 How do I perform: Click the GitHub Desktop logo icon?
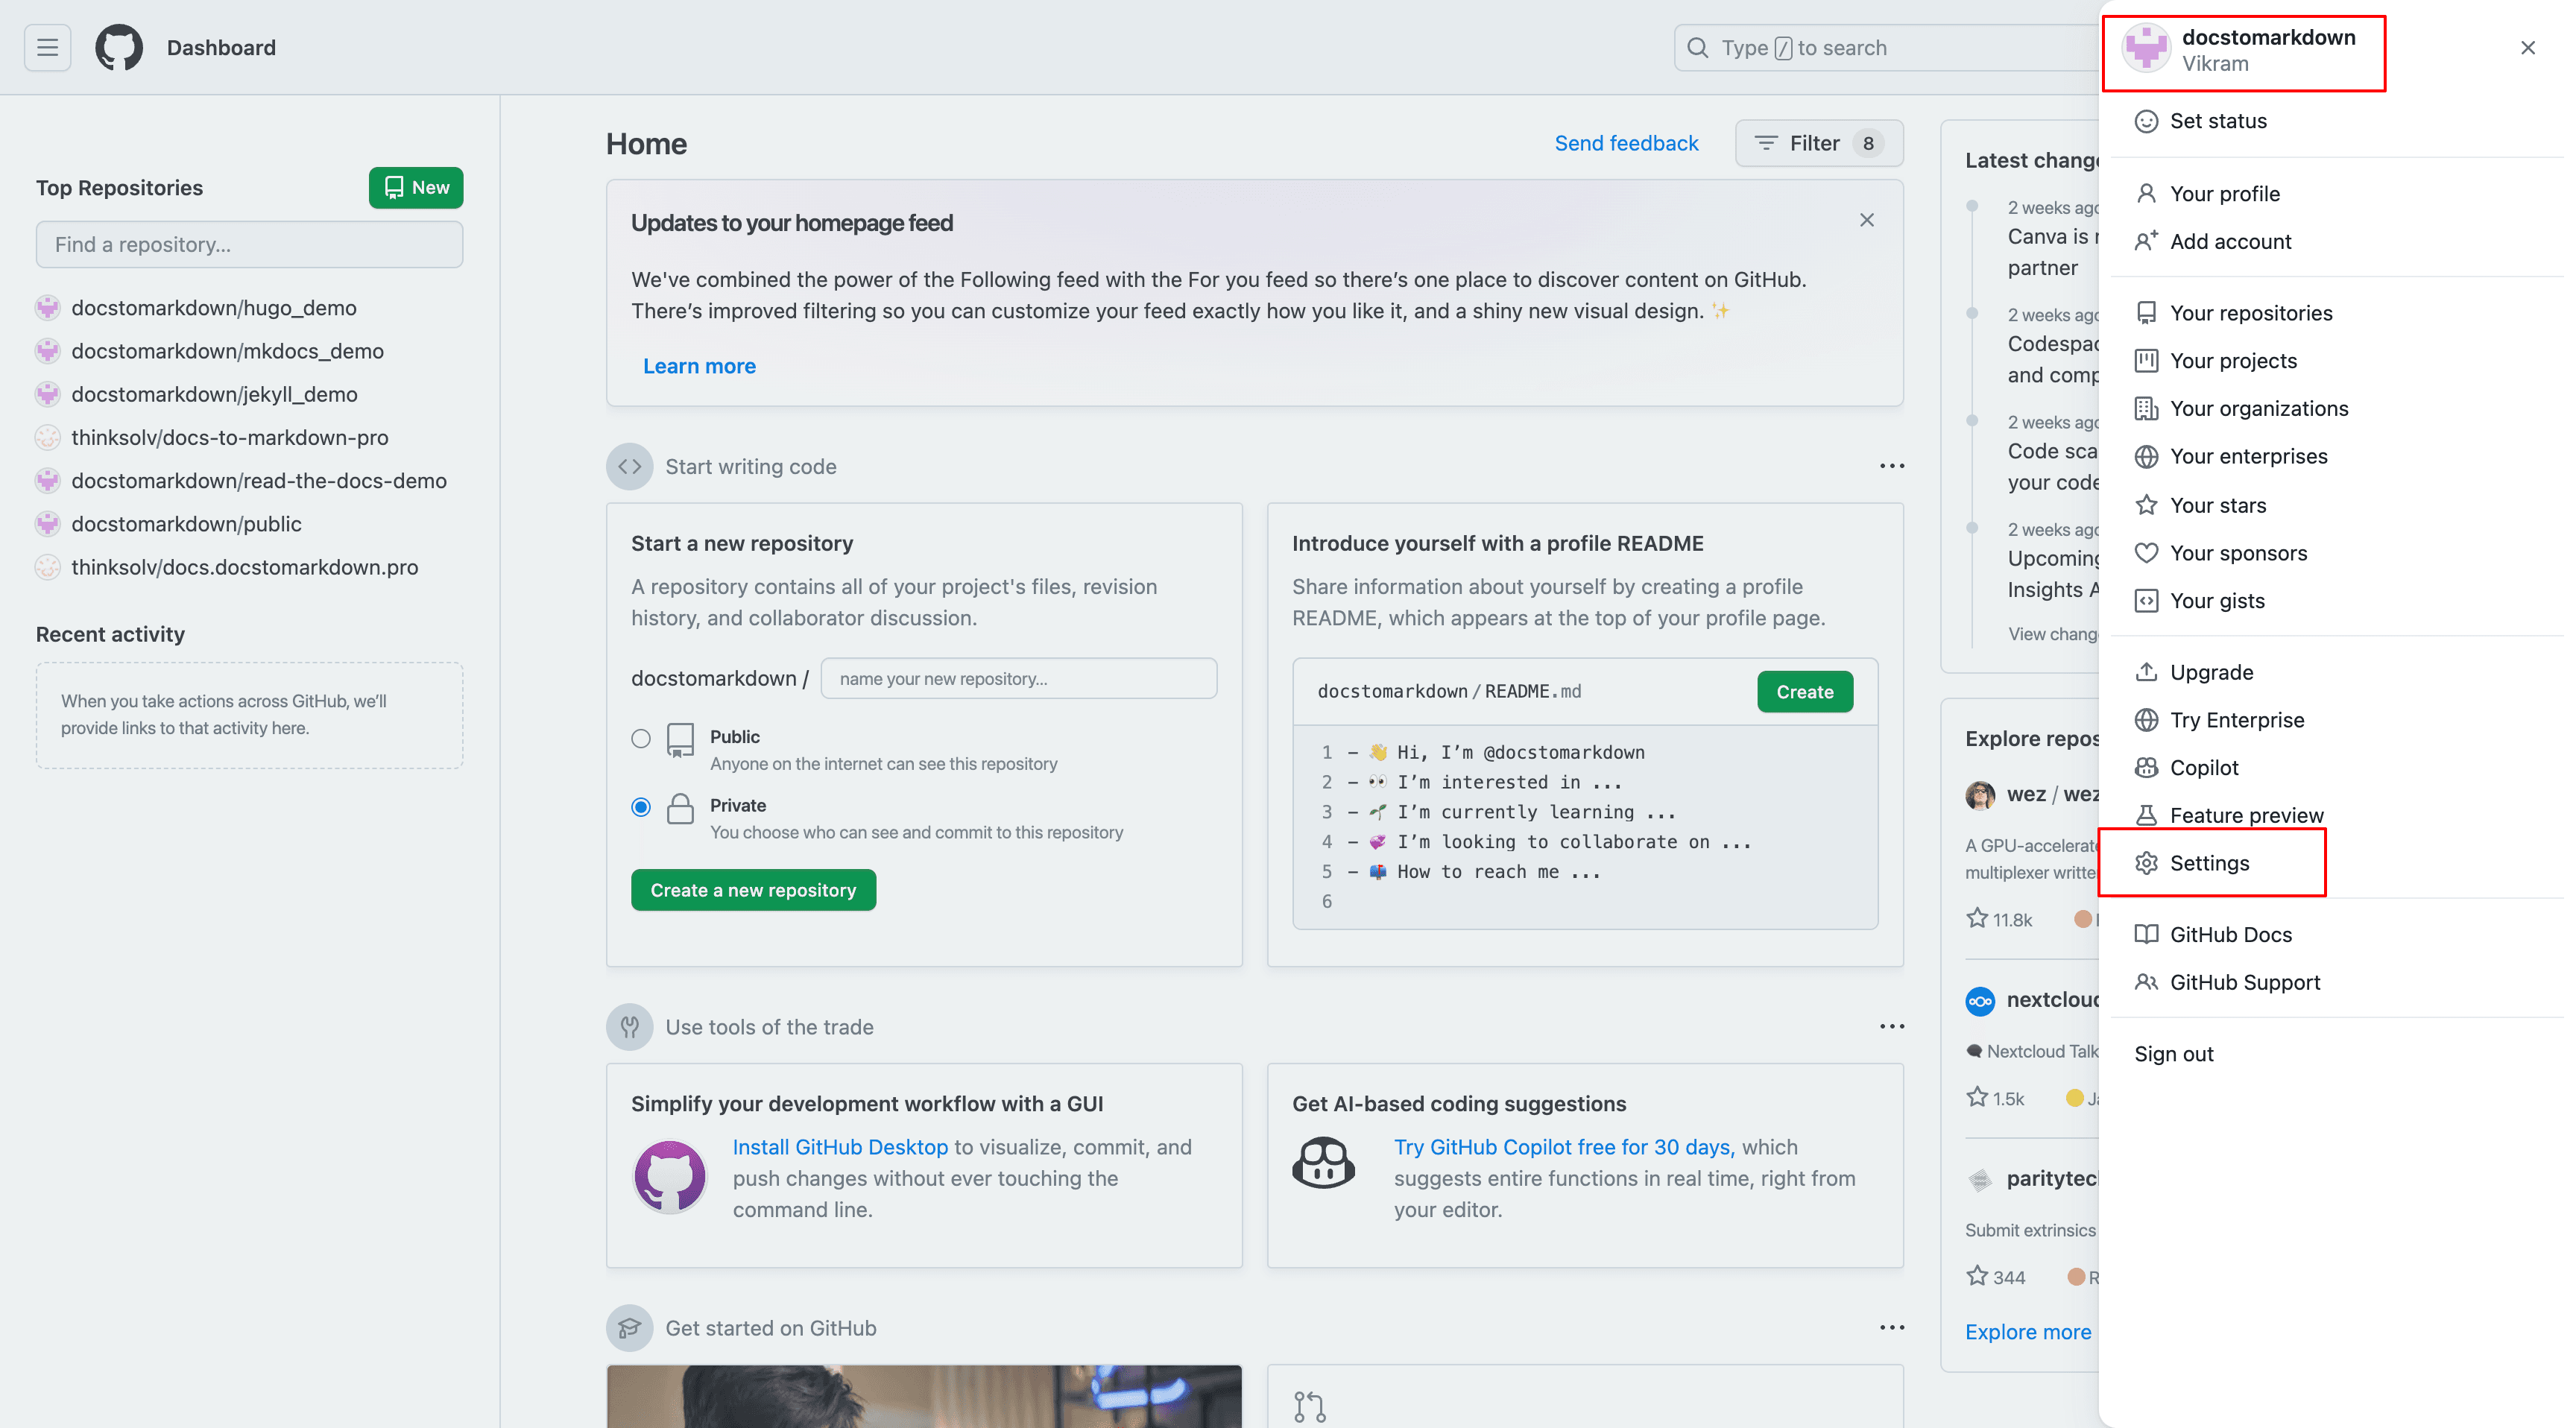pos(670,1176)
